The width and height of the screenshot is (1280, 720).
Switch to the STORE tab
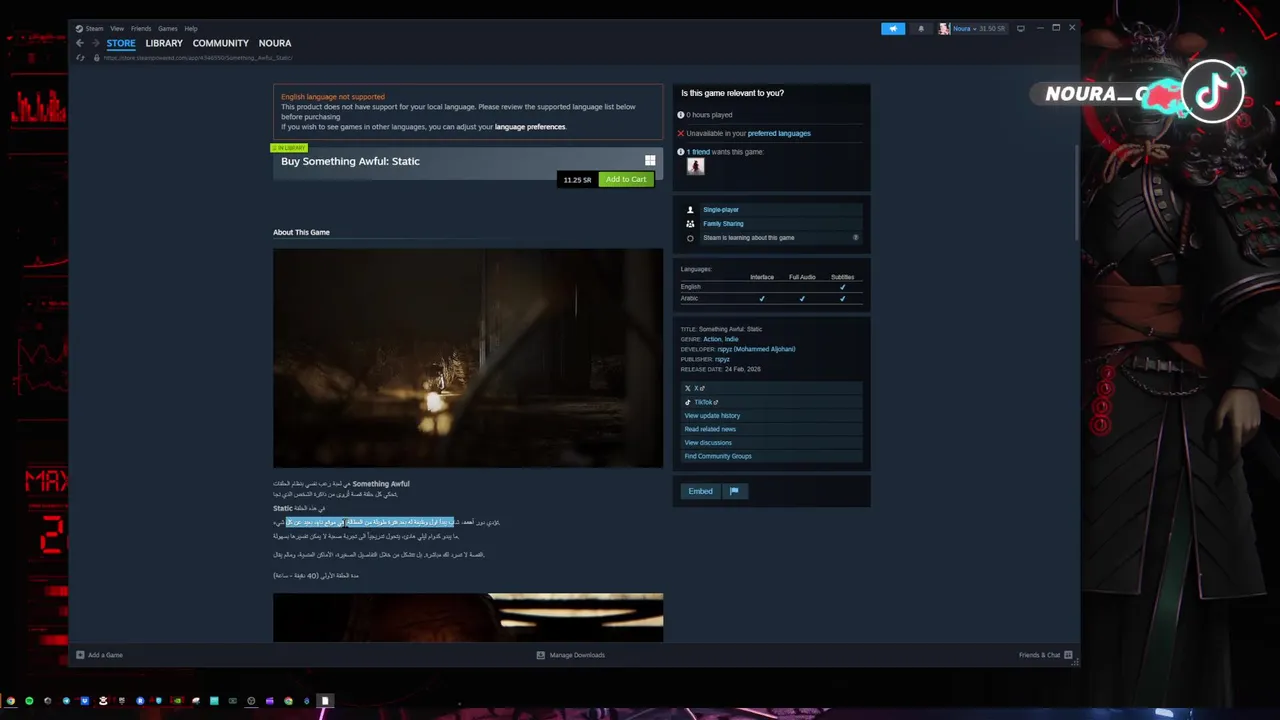121,43
